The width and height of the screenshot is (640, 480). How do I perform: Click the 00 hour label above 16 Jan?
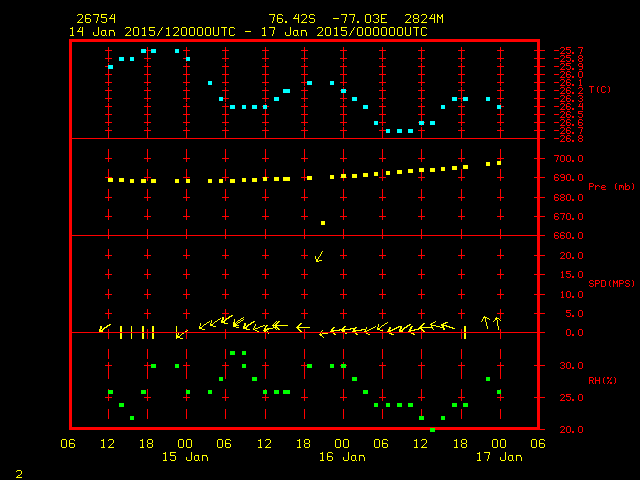click(x=342, y=443)
